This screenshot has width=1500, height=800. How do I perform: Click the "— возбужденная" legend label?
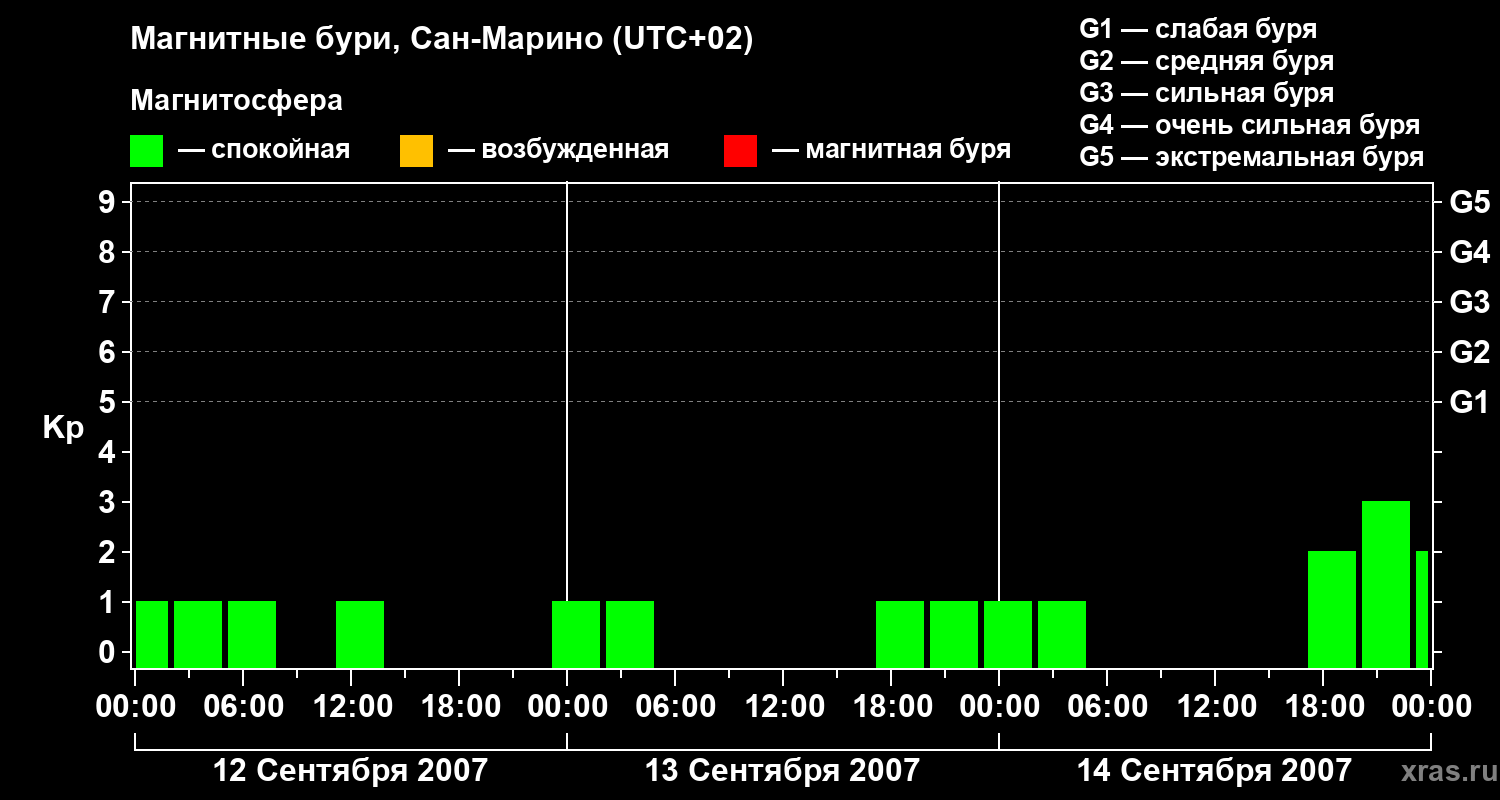coord(558,151)
